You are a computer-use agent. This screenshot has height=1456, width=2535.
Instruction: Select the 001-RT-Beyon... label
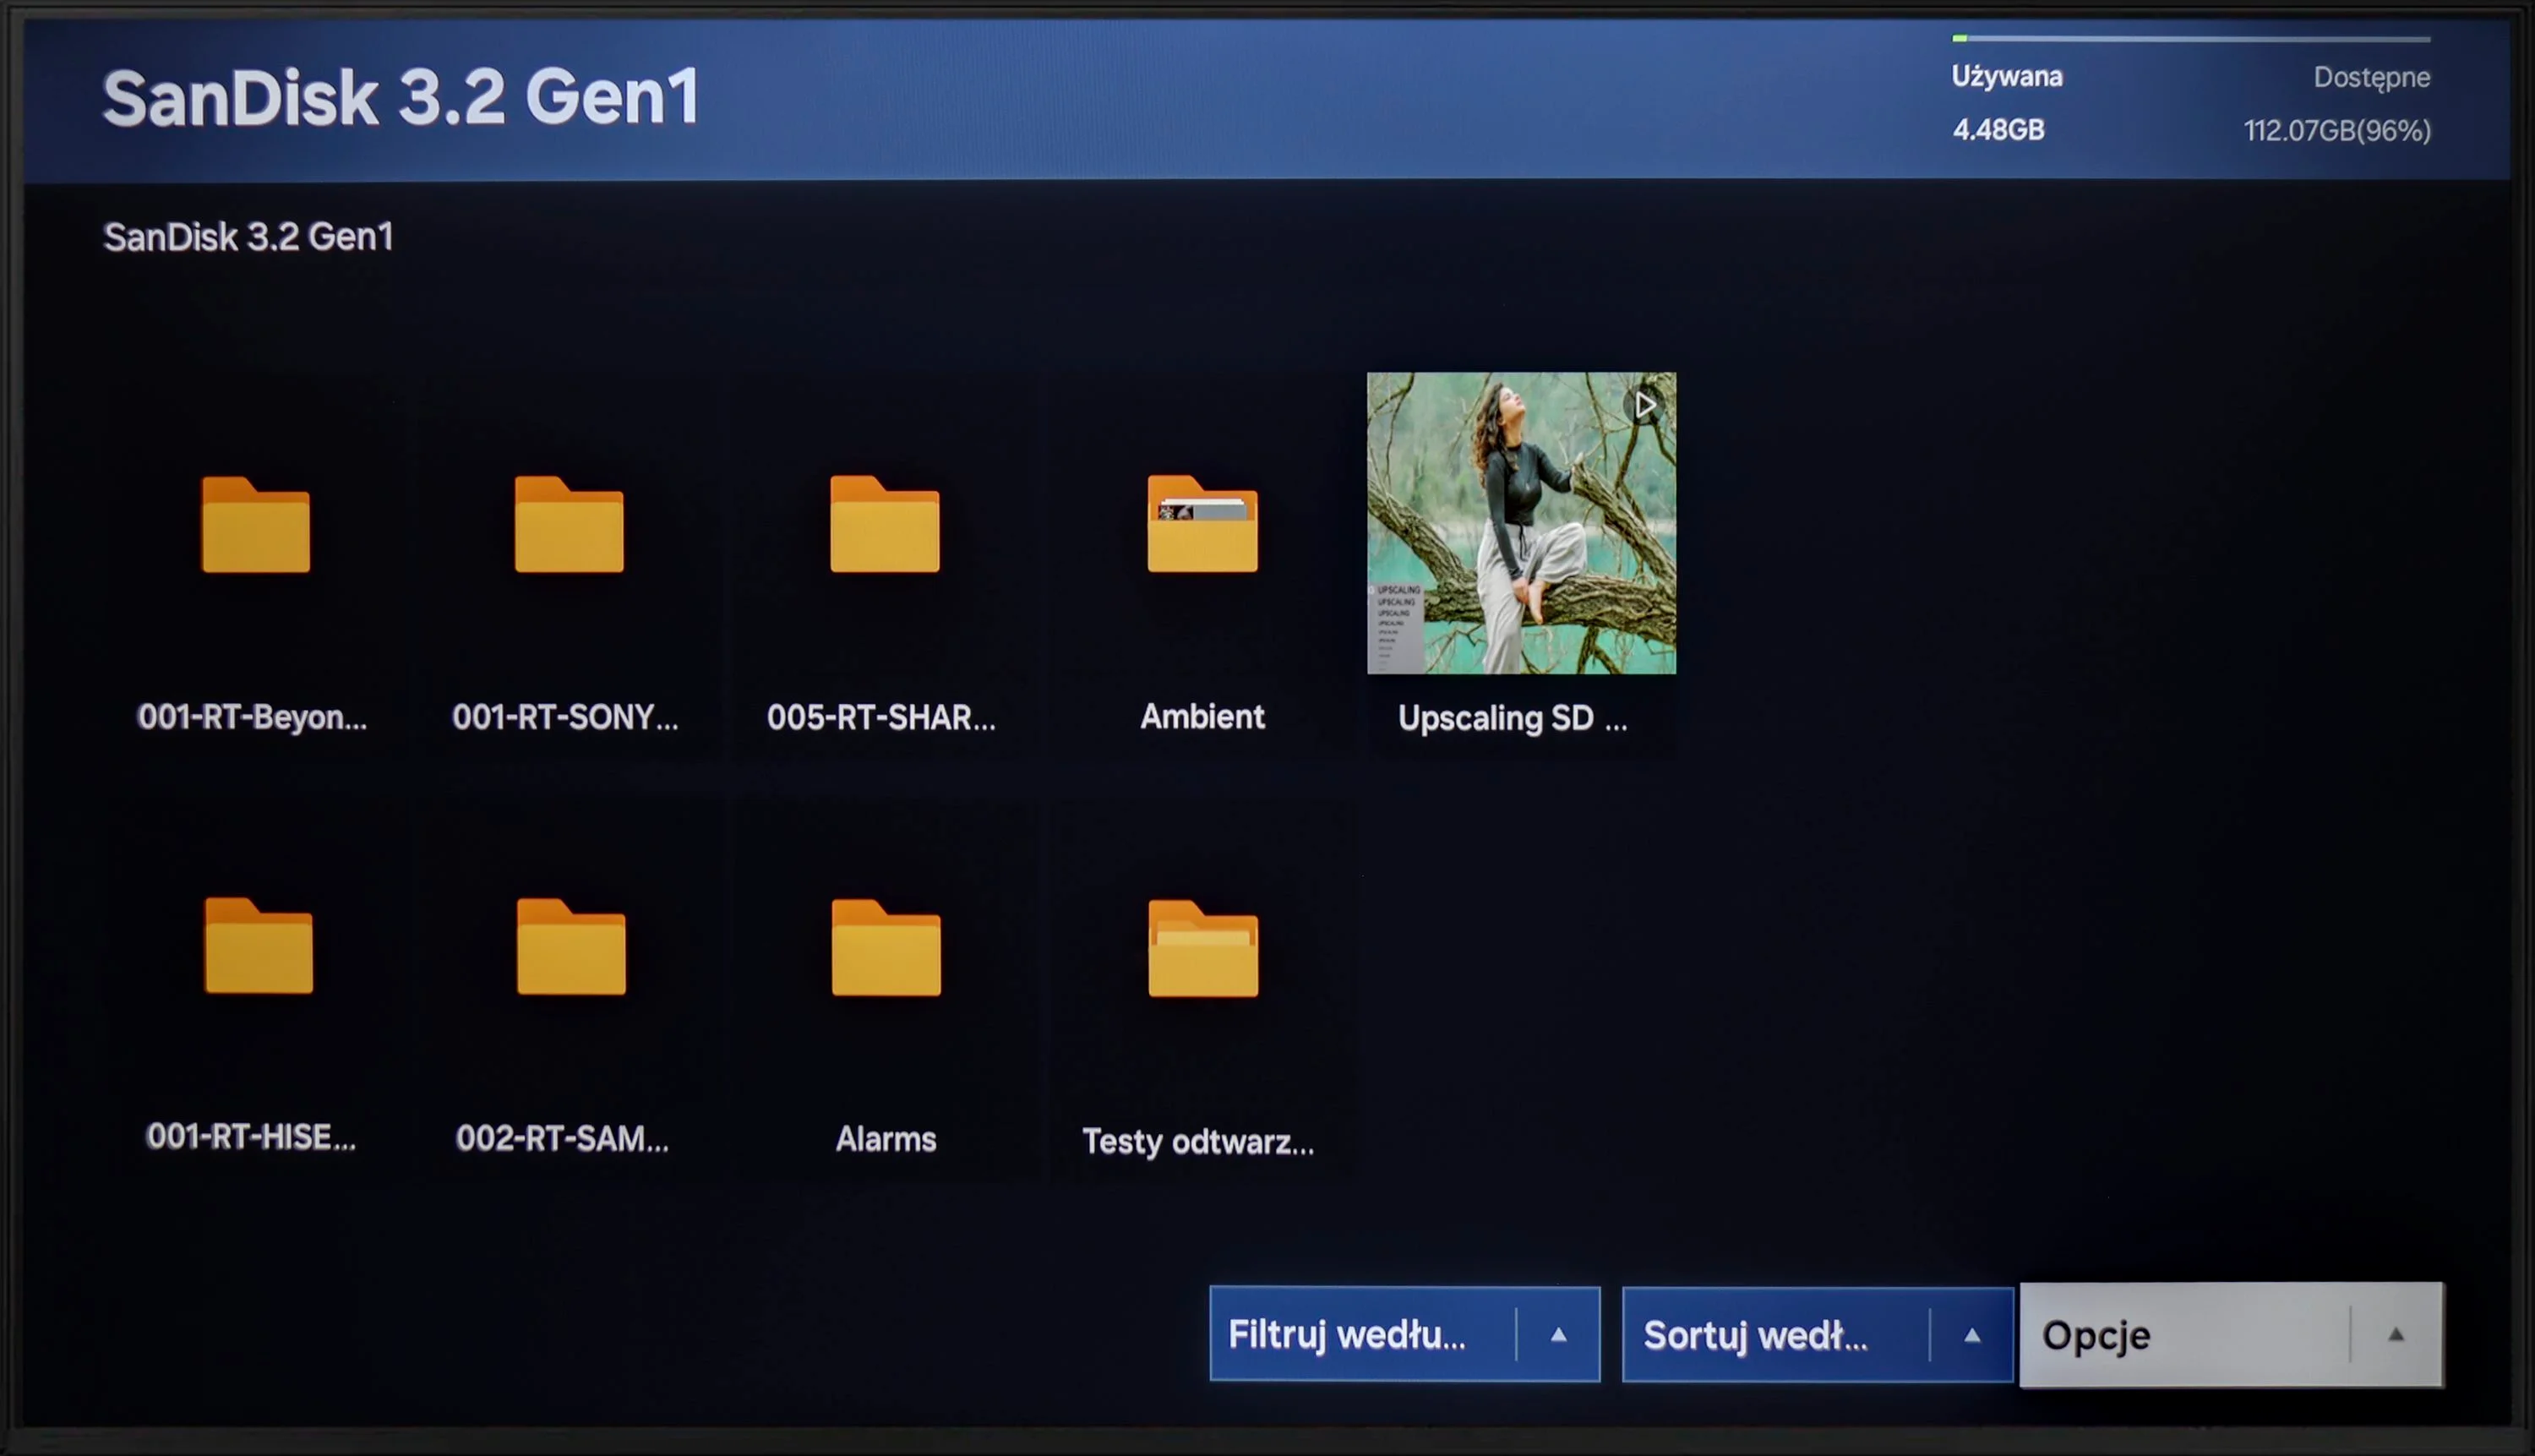tap(252, 717)
